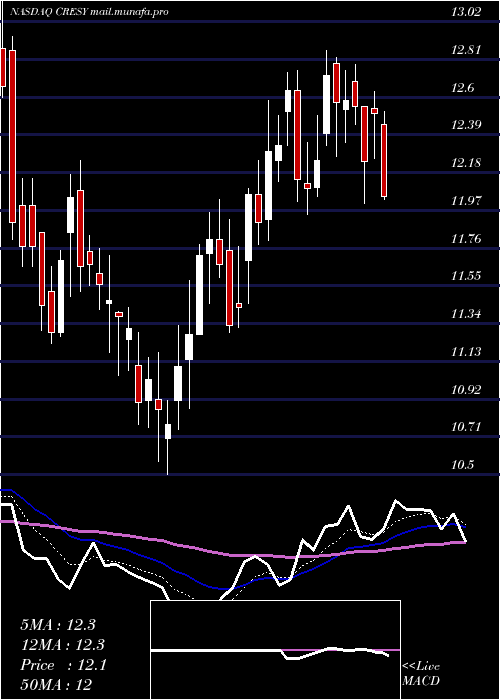Click the Price : 12.1 readout
500x700 pixels.
pyautogui.click(x=63, y=665)
